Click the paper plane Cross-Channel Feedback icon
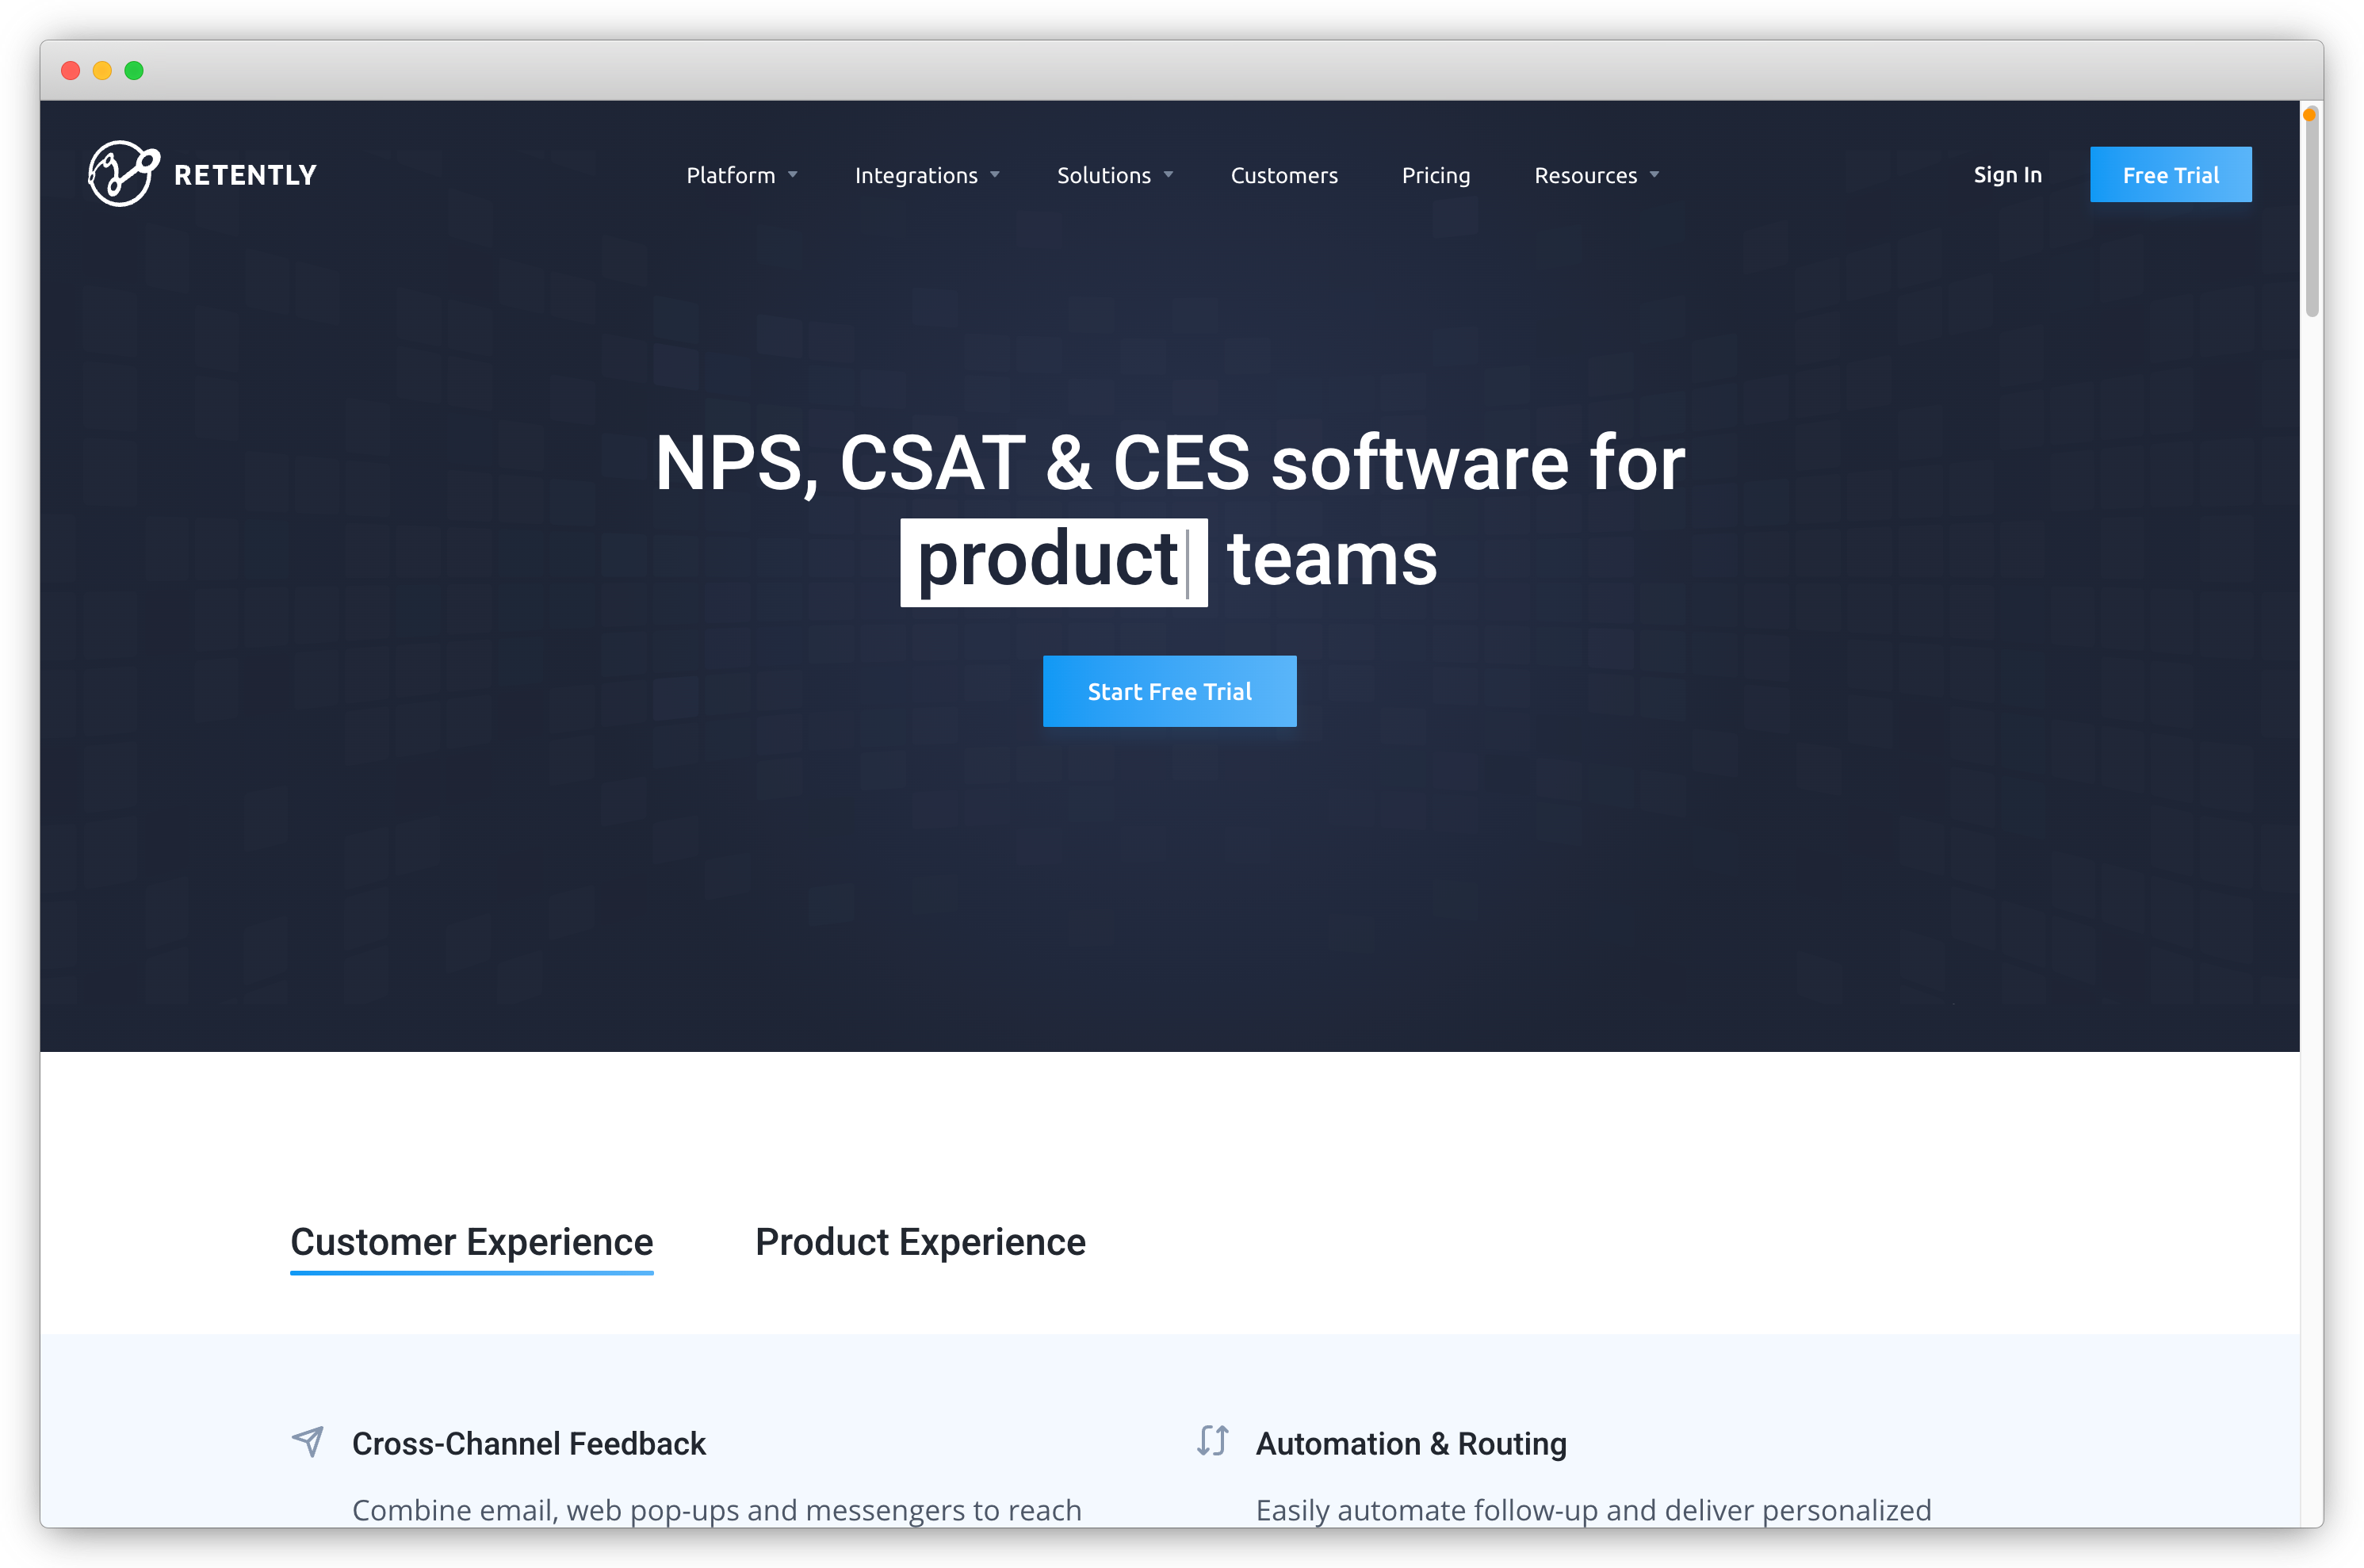 (x=308, y=1441)
